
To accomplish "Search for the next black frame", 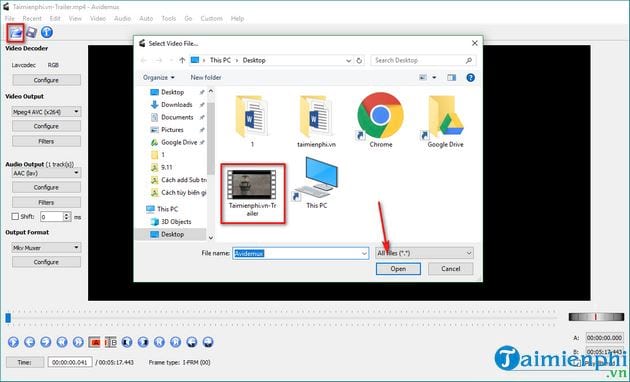I will point(143,342).
